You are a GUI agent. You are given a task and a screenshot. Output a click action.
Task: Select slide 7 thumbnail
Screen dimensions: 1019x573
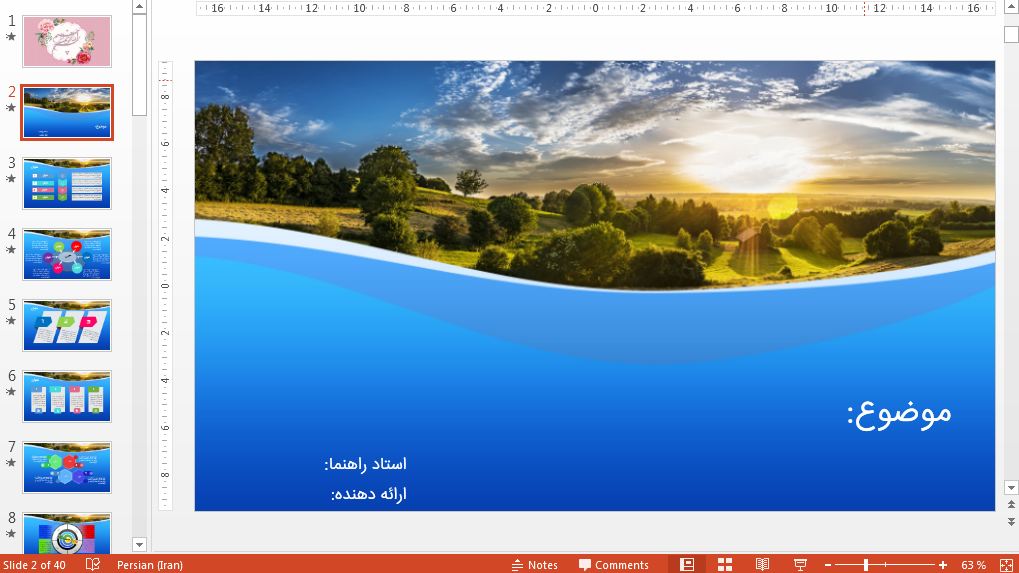[x=67, y=467]
